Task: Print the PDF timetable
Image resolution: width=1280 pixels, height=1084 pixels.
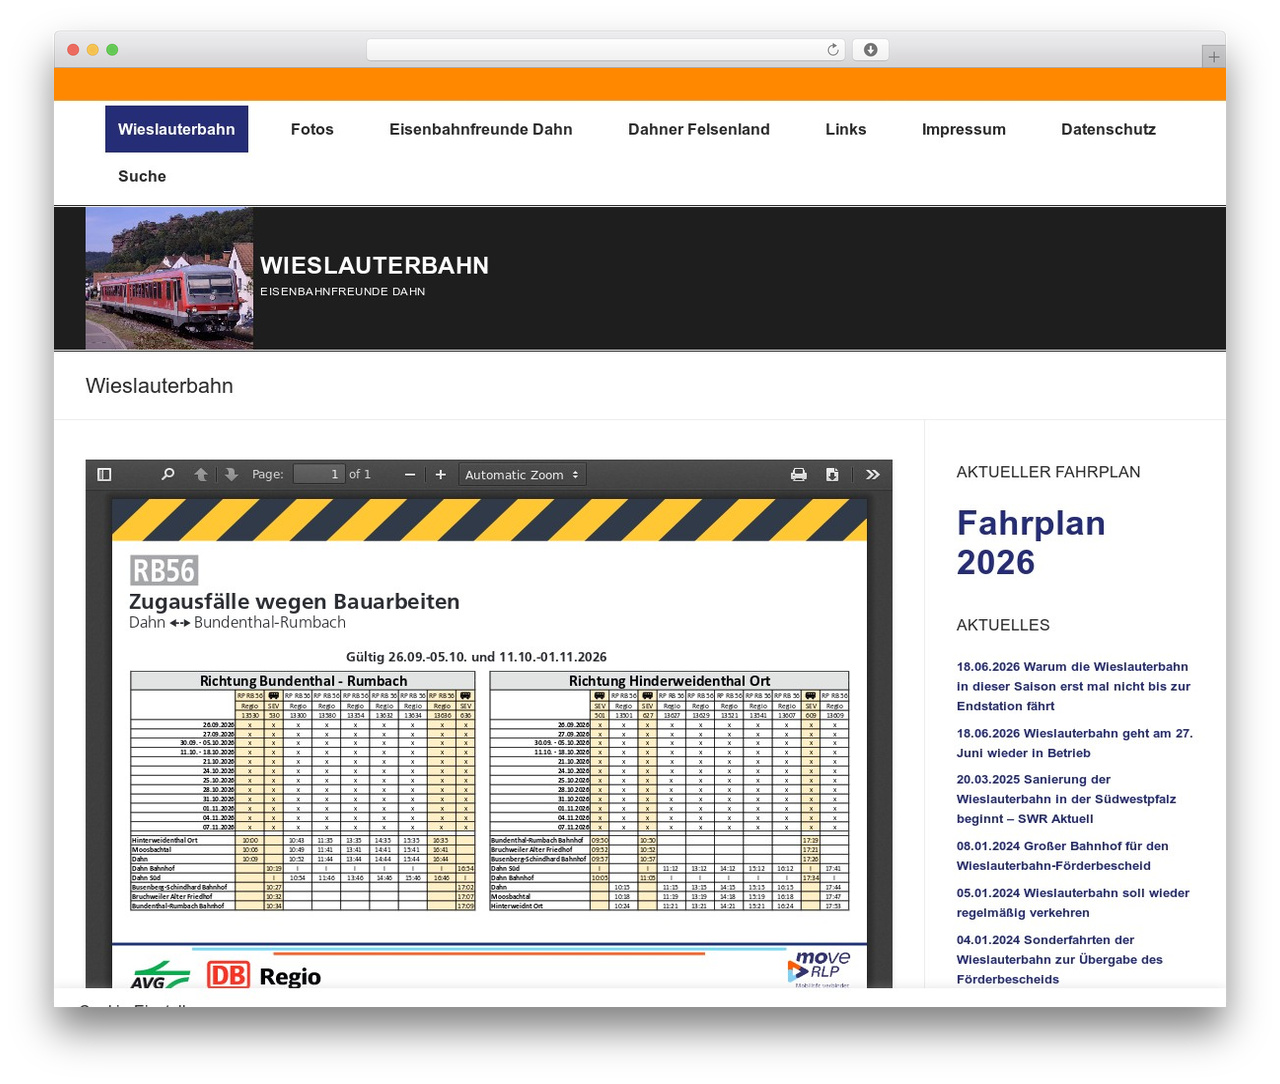Action: [799, 474]
